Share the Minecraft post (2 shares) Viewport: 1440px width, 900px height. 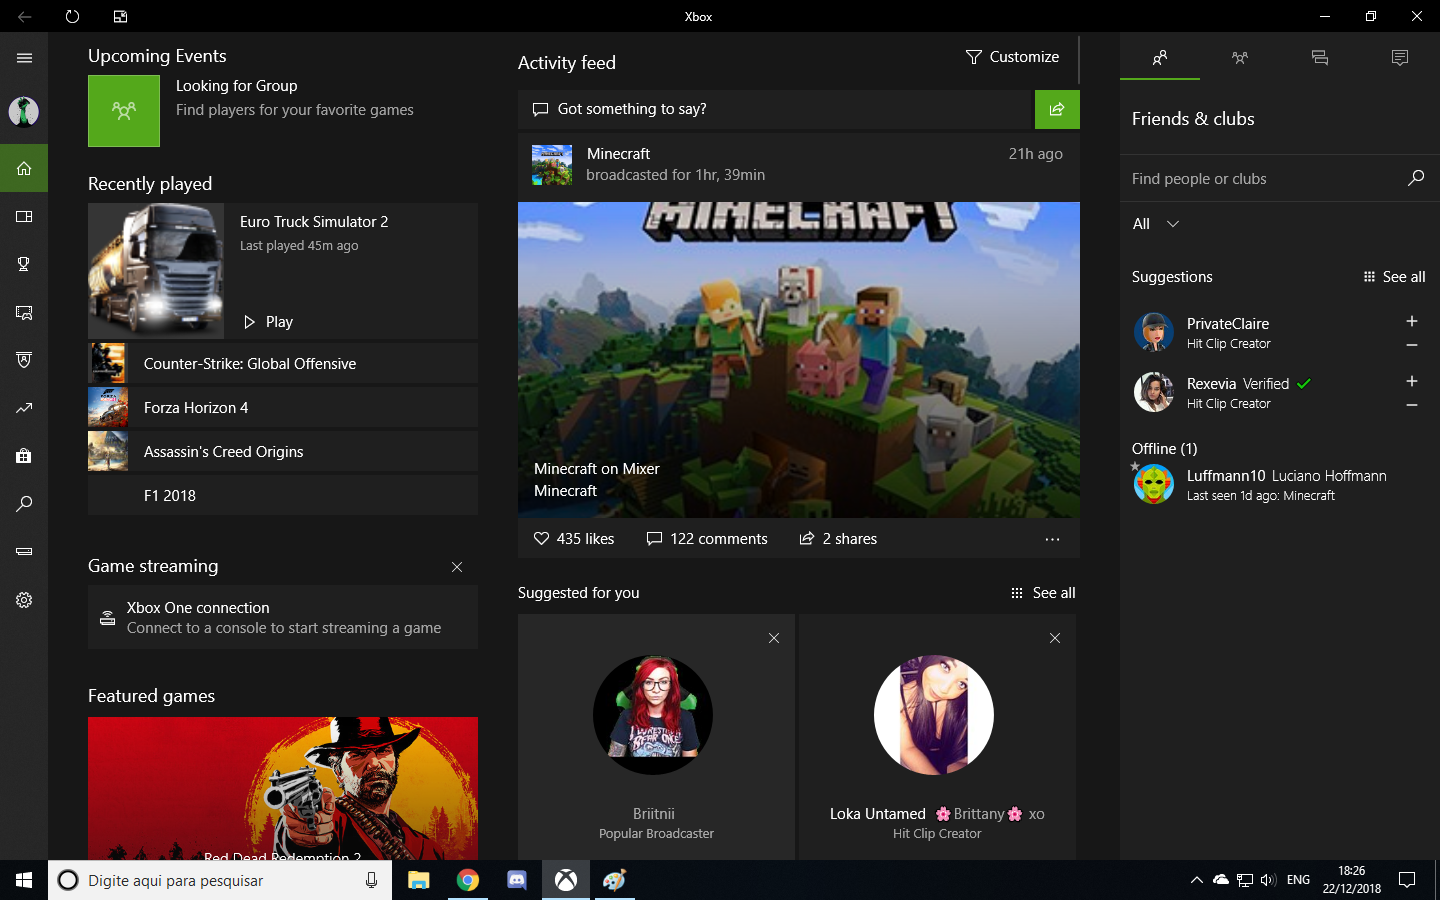tap(838, 539)
